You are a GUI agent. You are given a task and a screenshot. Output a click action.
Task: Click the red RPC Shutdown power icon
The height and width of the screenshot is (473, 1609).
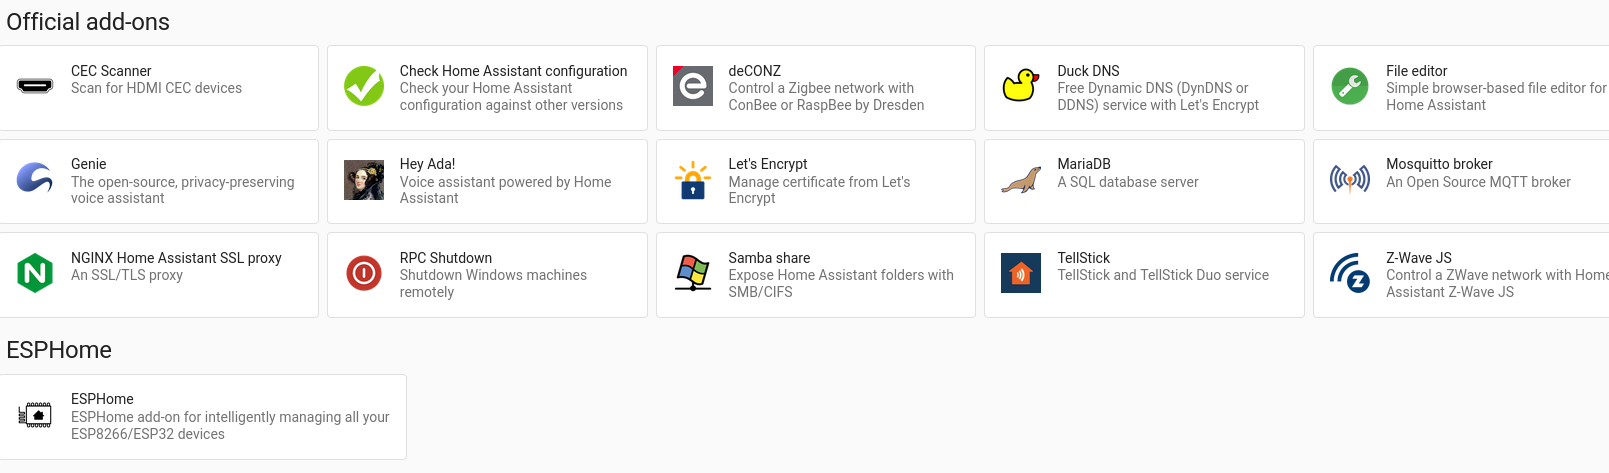(x=364, y=273)
